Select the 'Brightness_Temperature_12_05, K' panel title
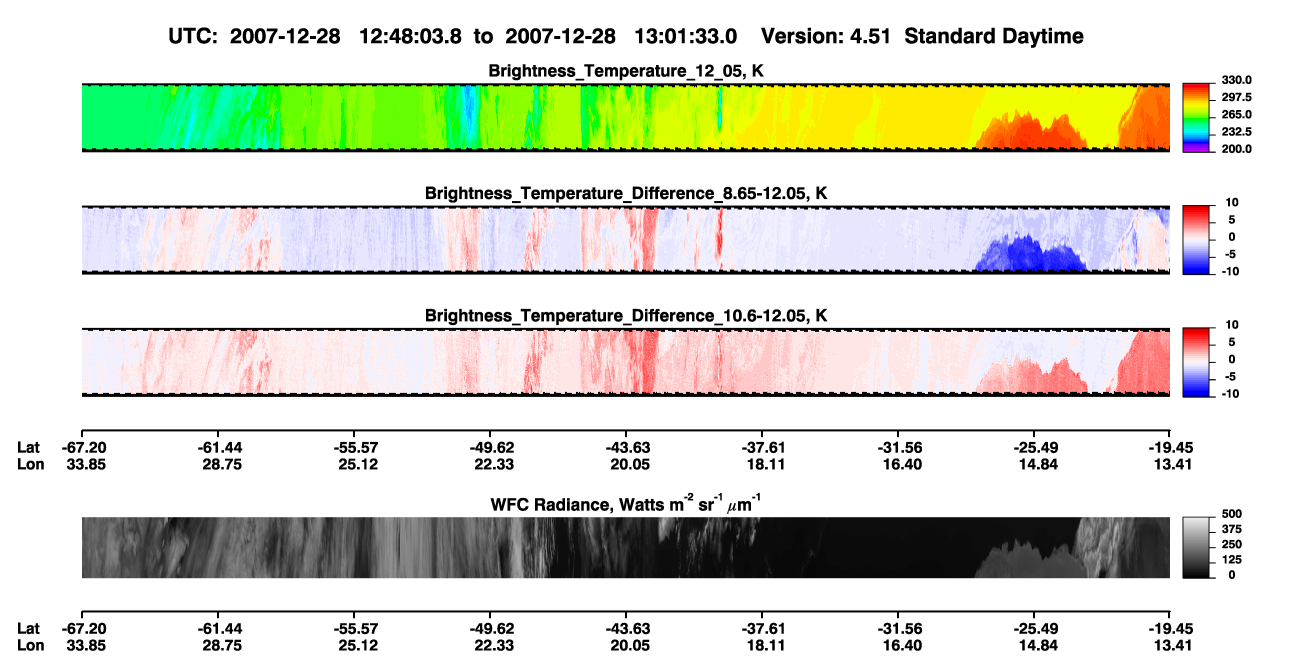Viewport: 1300px width, 667px height. pos(626,71)
